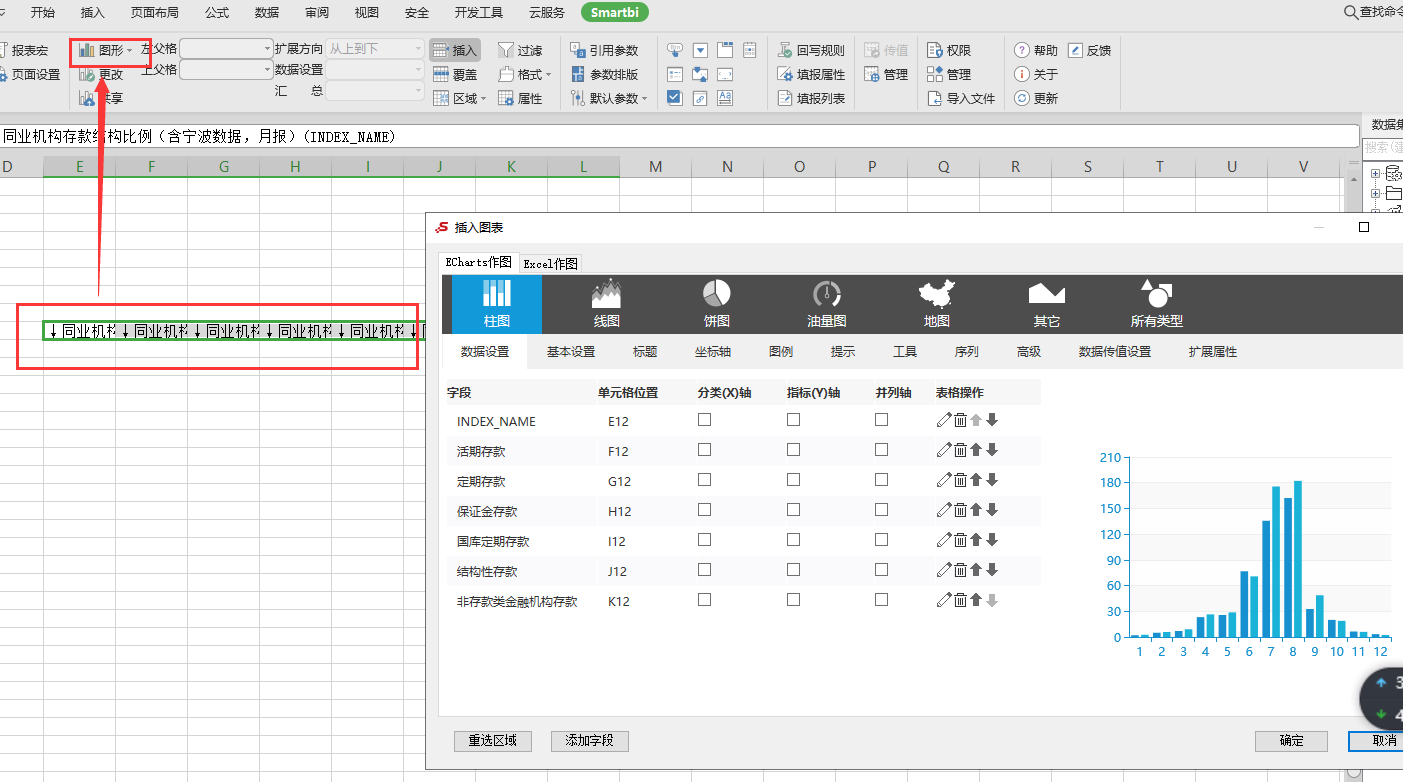Choose the 油量图 gauge chart type
This screenshot has height=782, width=1403.
(827, 304)
